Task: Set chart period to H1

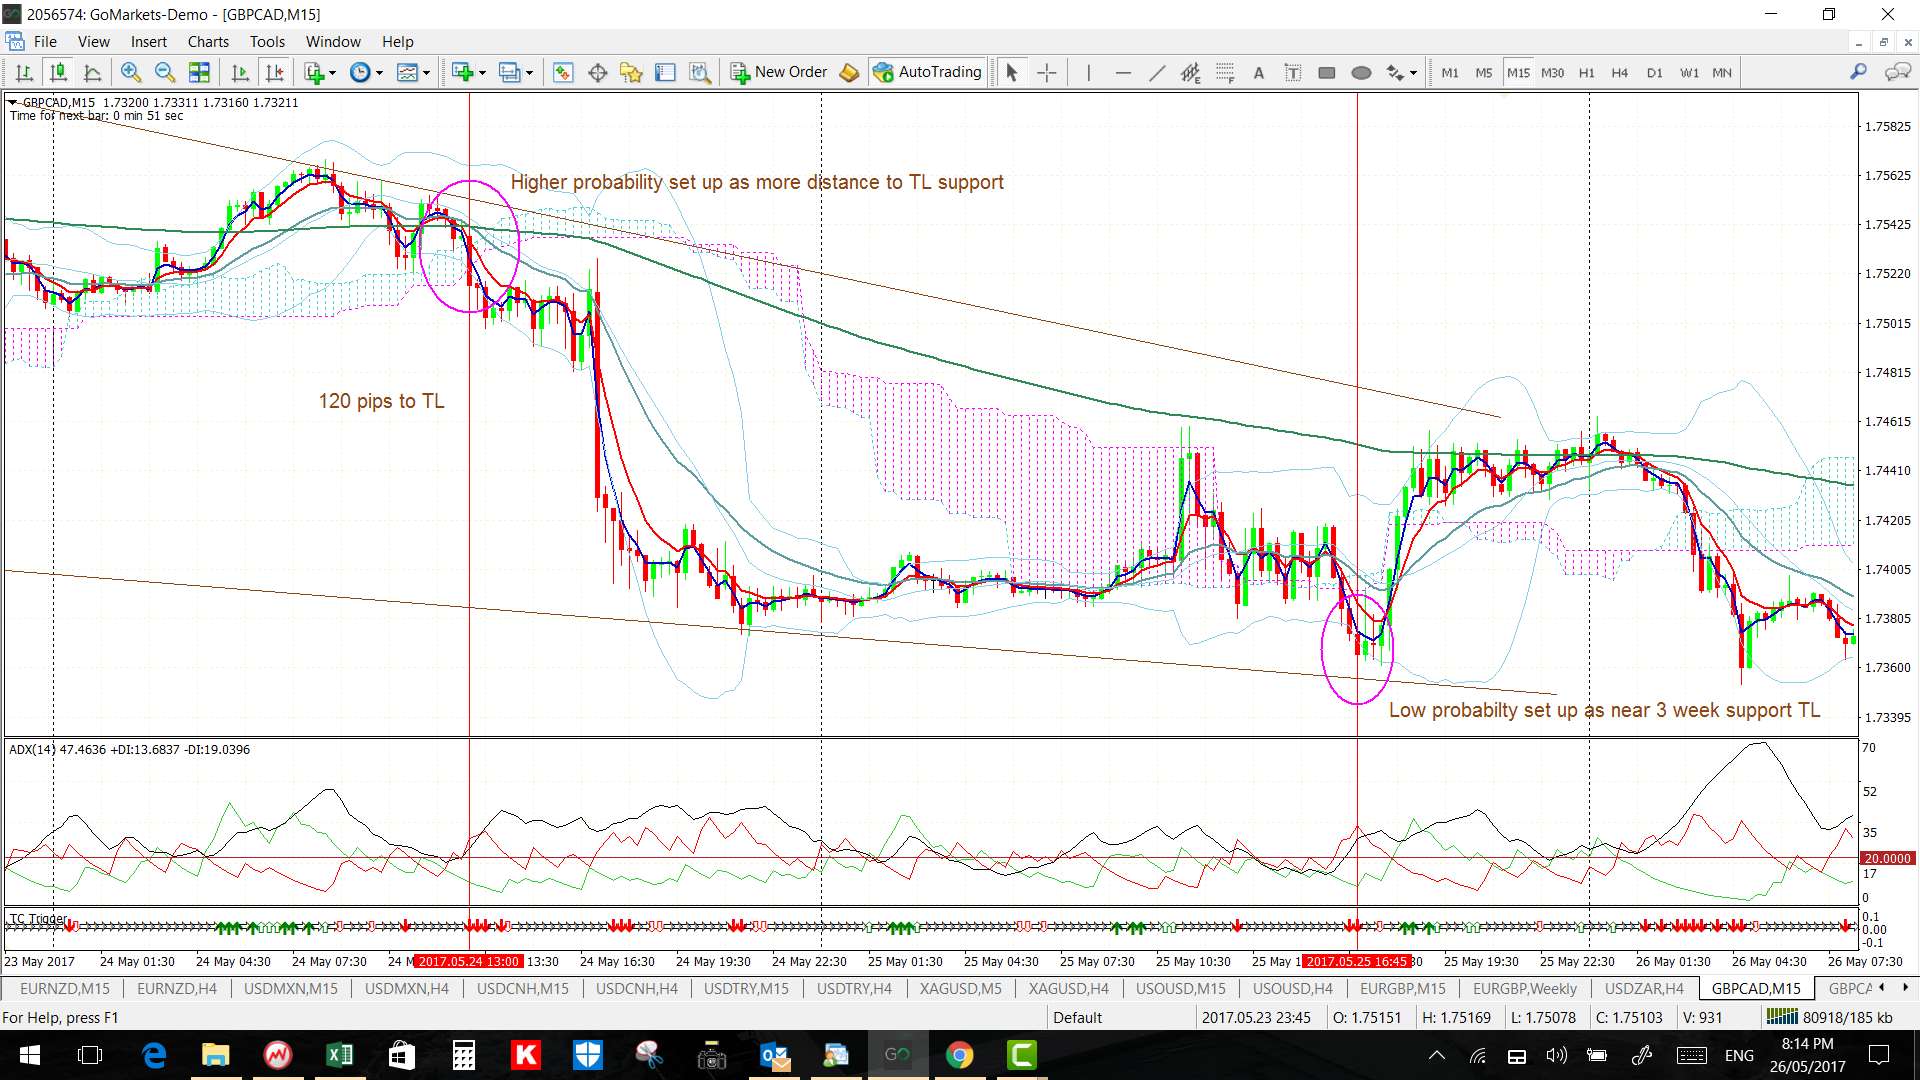Action: [x=1586, y=72]
